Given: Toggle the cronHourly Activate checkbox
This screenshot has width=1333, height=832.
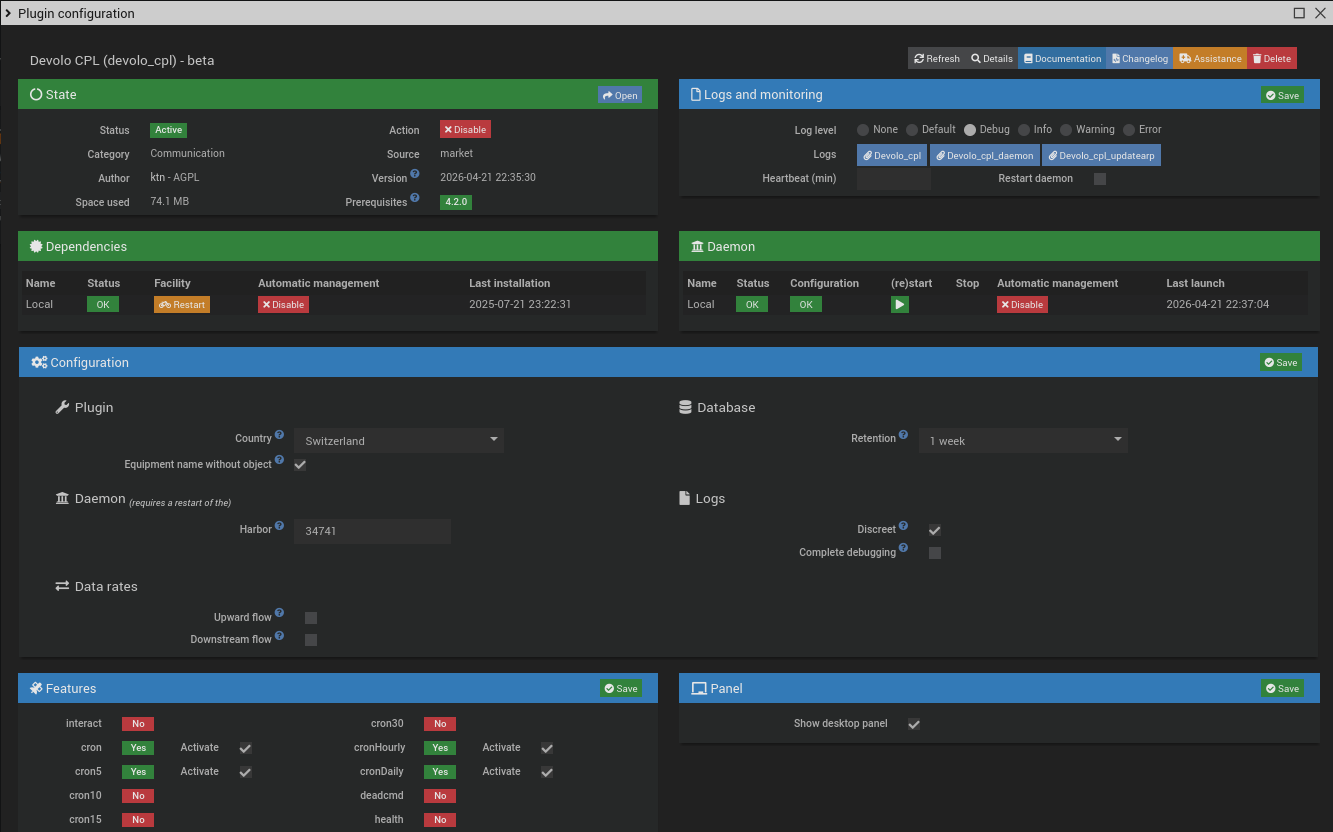Looking at the screenshot, I should pyautogui.click(x=547, y=748).
